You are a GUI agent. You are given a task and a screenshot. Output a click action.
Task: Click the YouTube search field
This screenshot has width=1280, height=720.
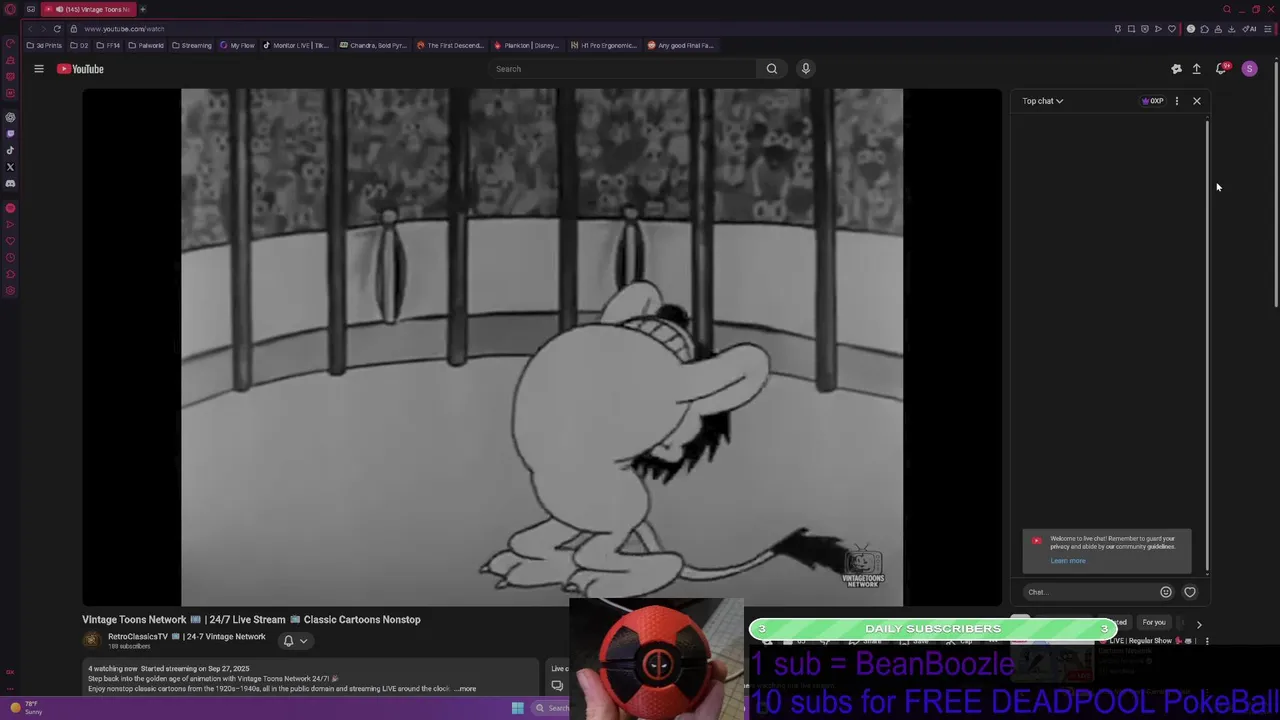click(x=622, y=69)
